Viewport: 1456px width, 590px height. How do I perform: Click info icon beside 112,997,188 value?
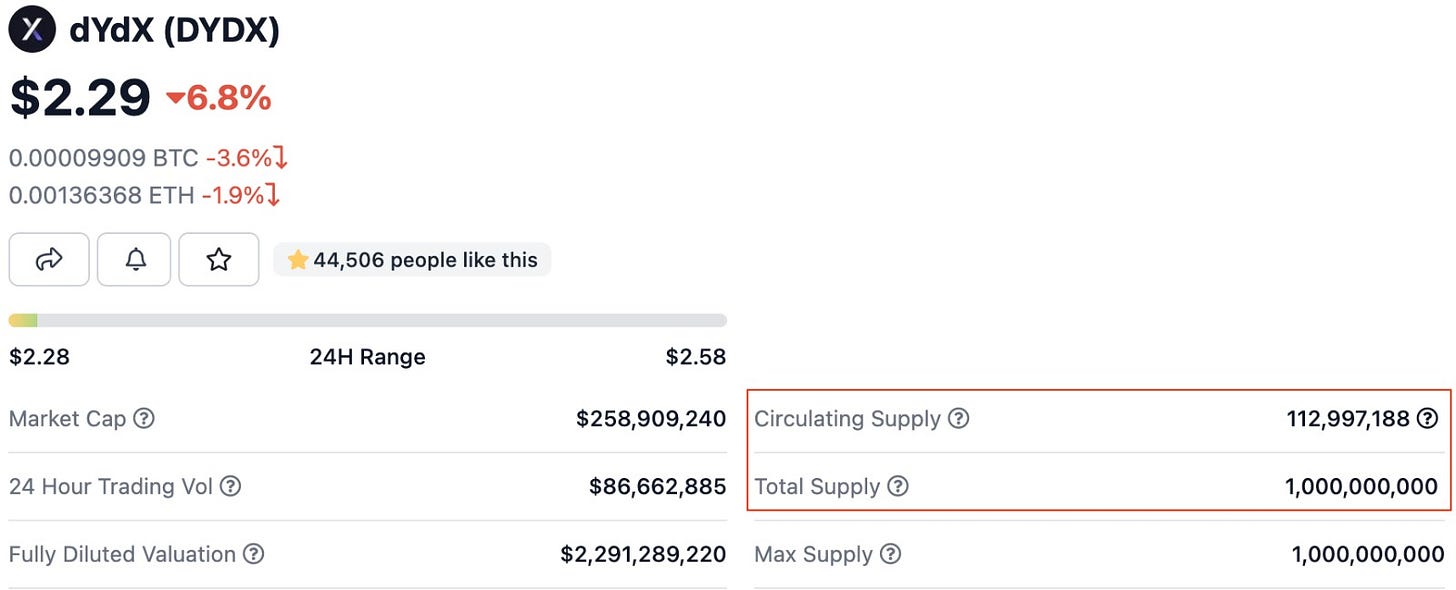point(1428,419)
